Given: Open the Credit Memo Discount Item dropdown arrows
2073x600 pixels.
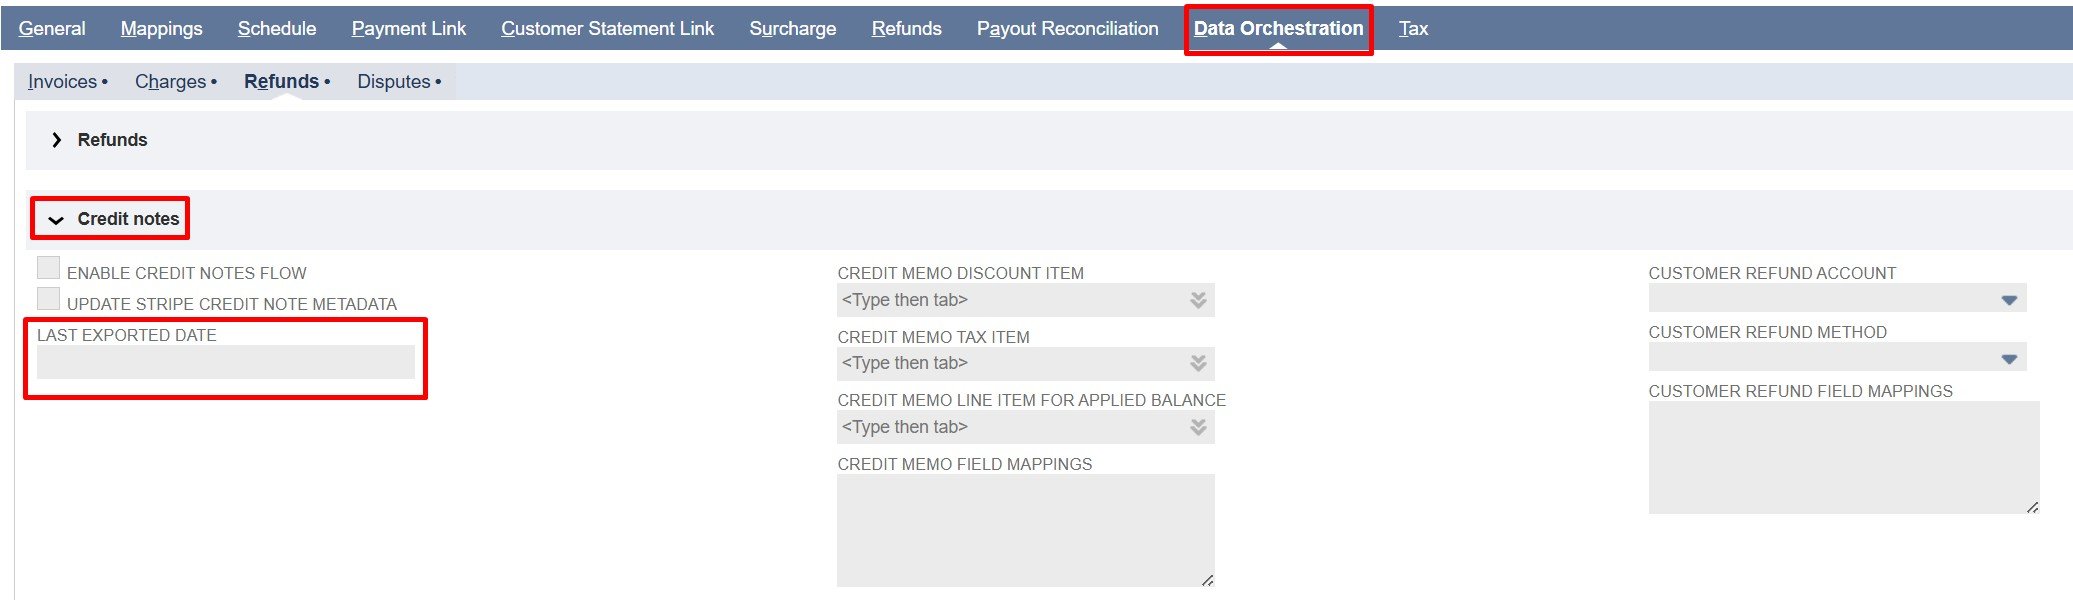Looking at the screenshot, I should 1197,300.
